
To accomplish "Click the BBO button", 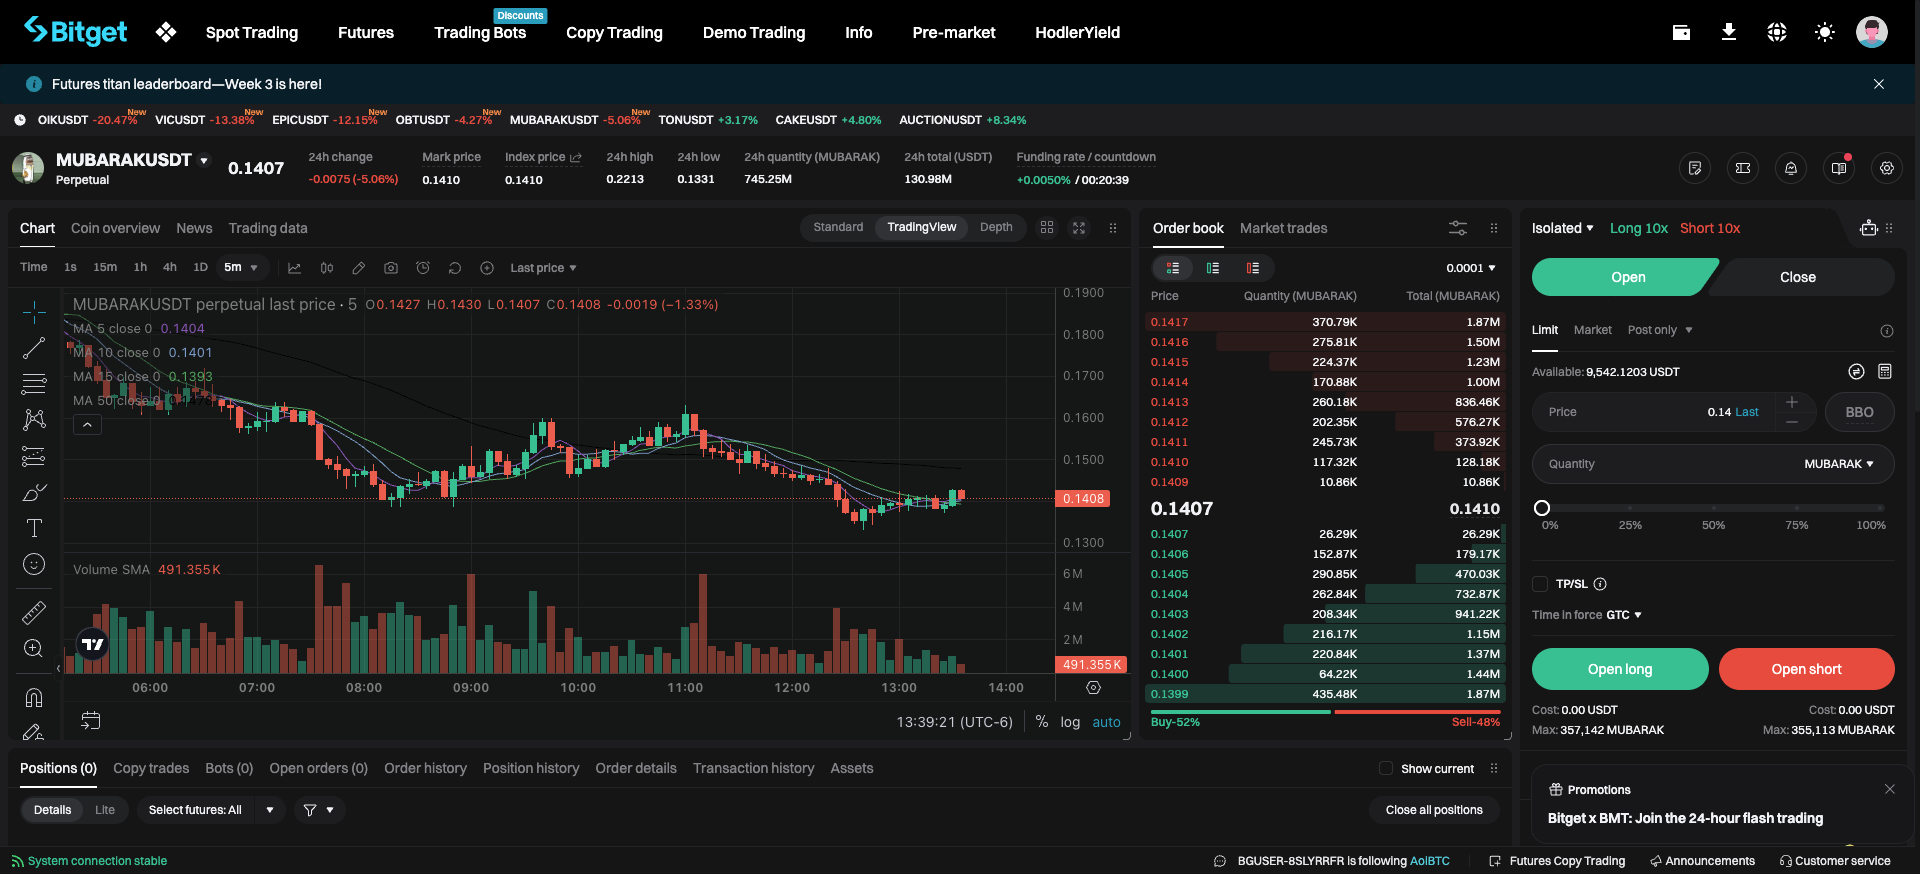I will pyautogui.click(x=1859, y=412).
